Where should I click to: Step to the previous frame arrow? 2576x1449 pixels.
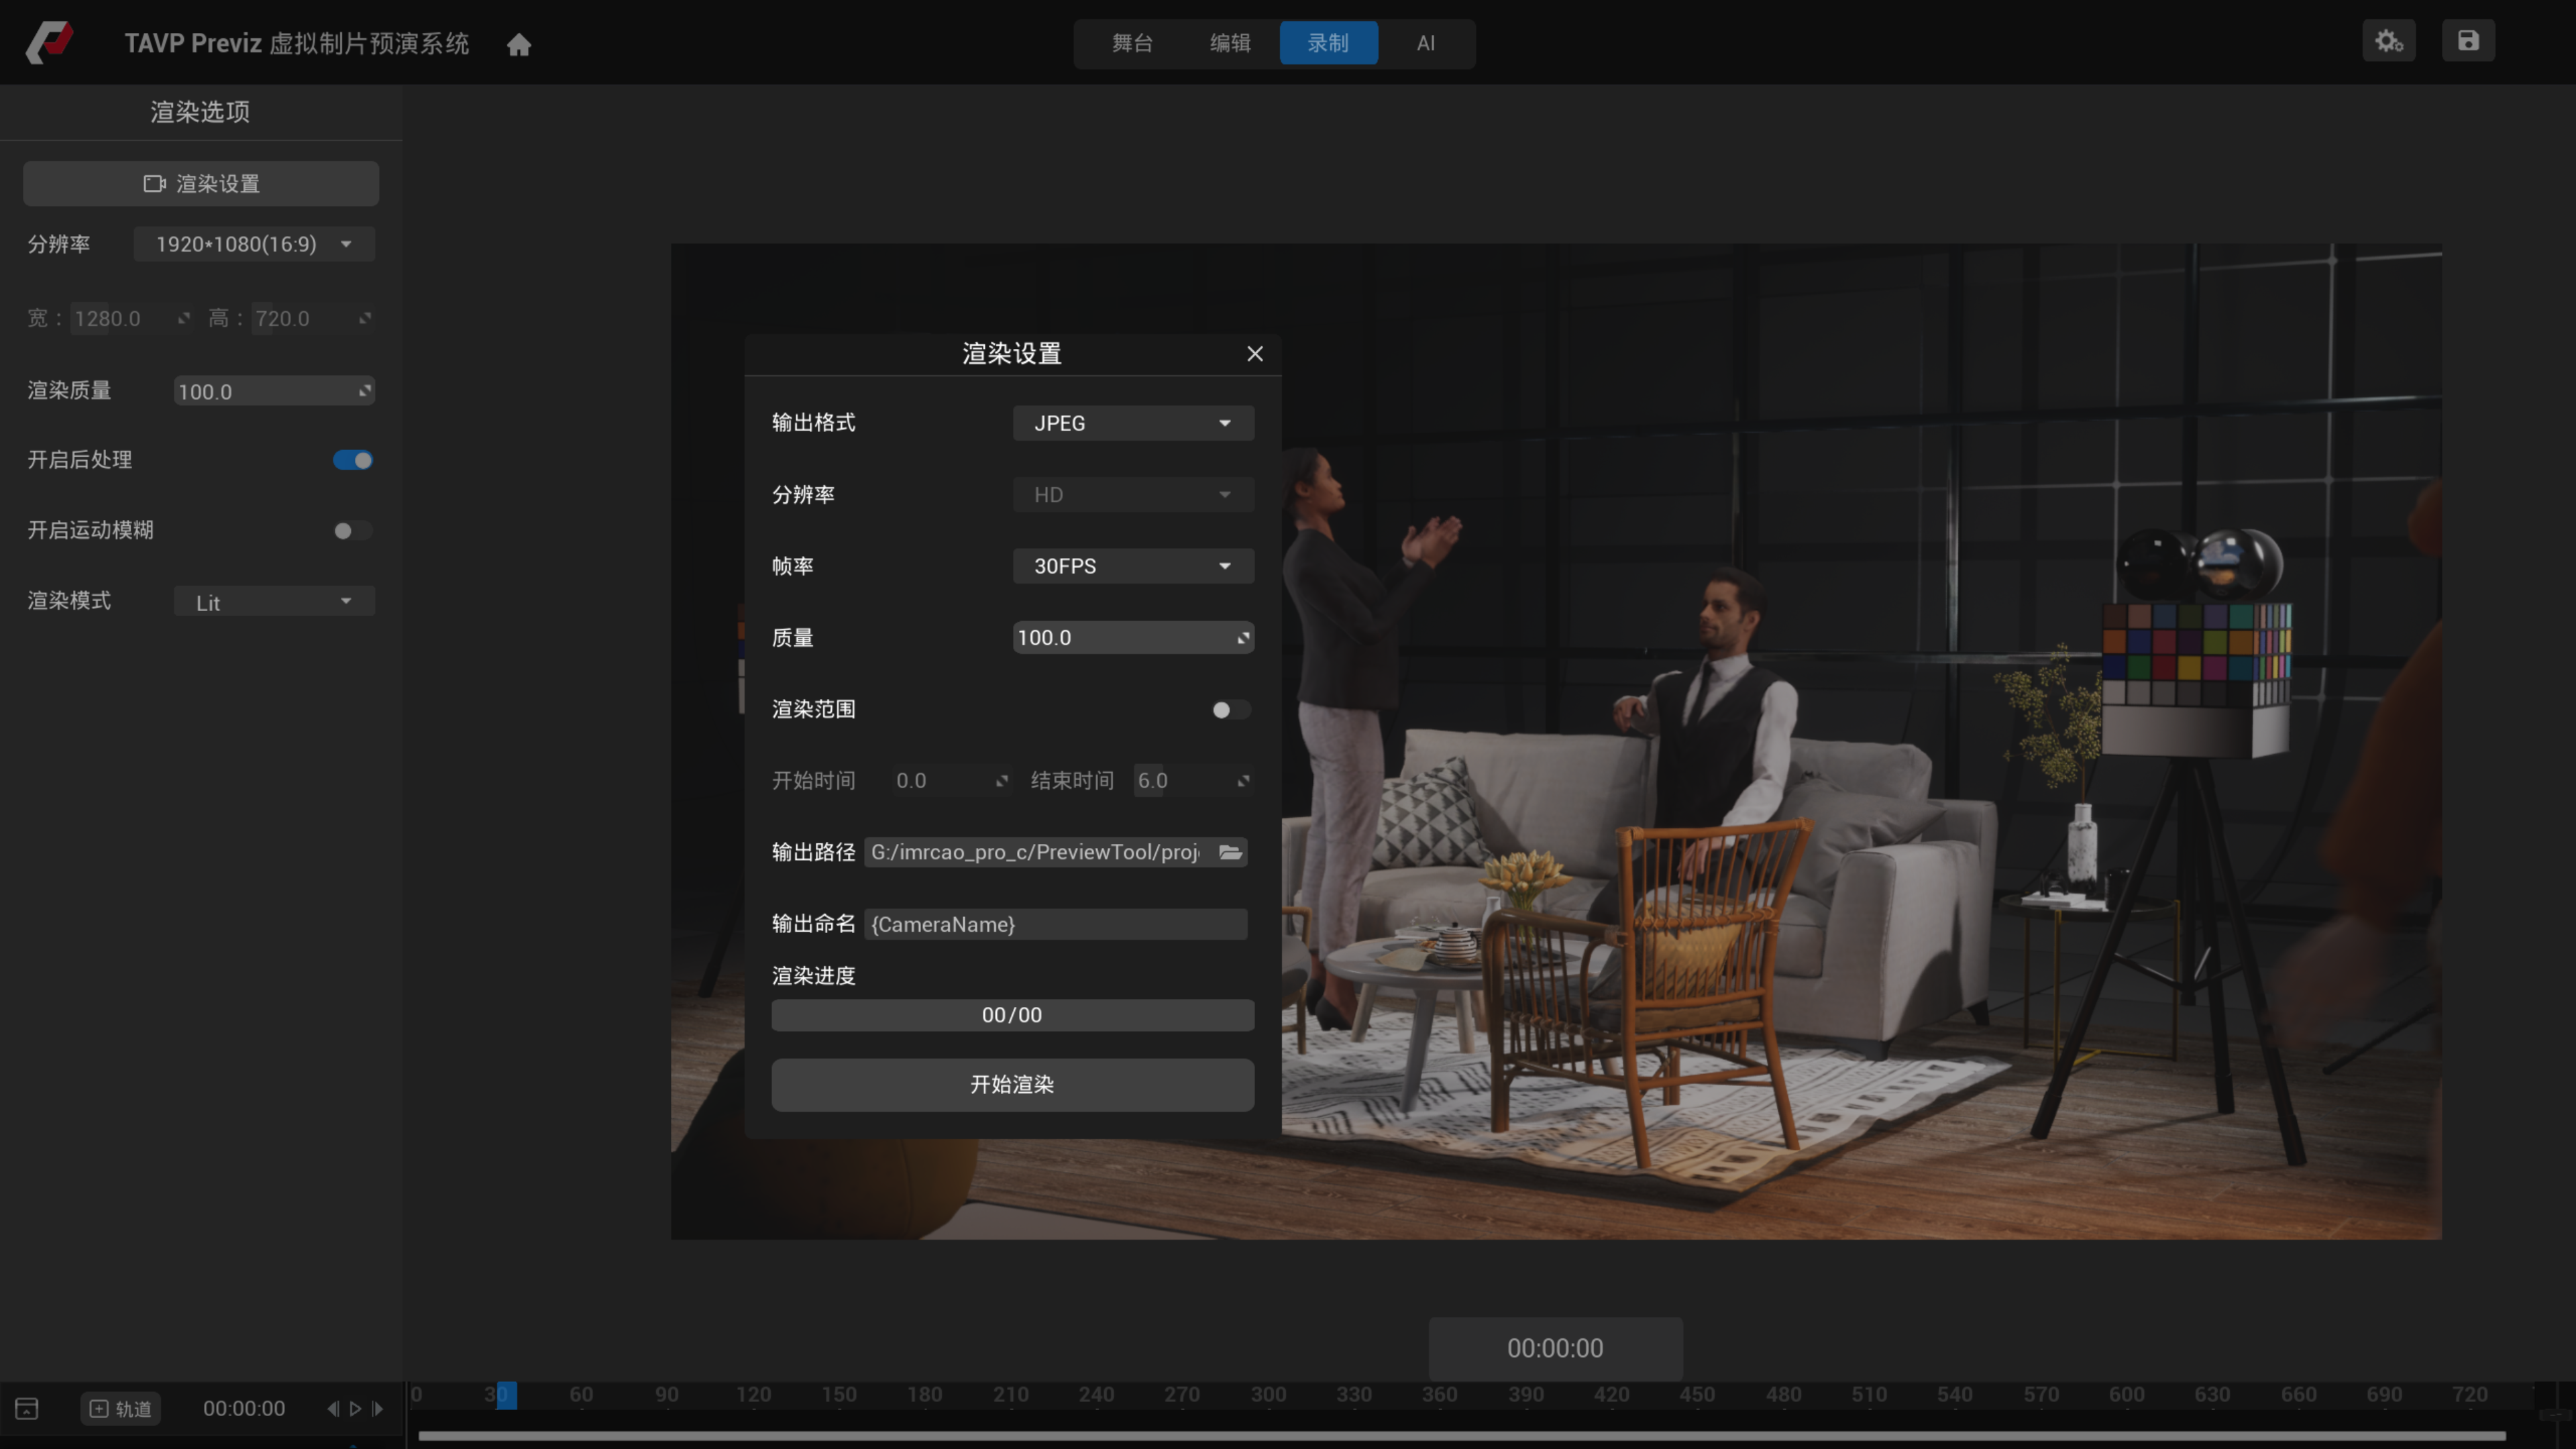tap(333, 1408)
